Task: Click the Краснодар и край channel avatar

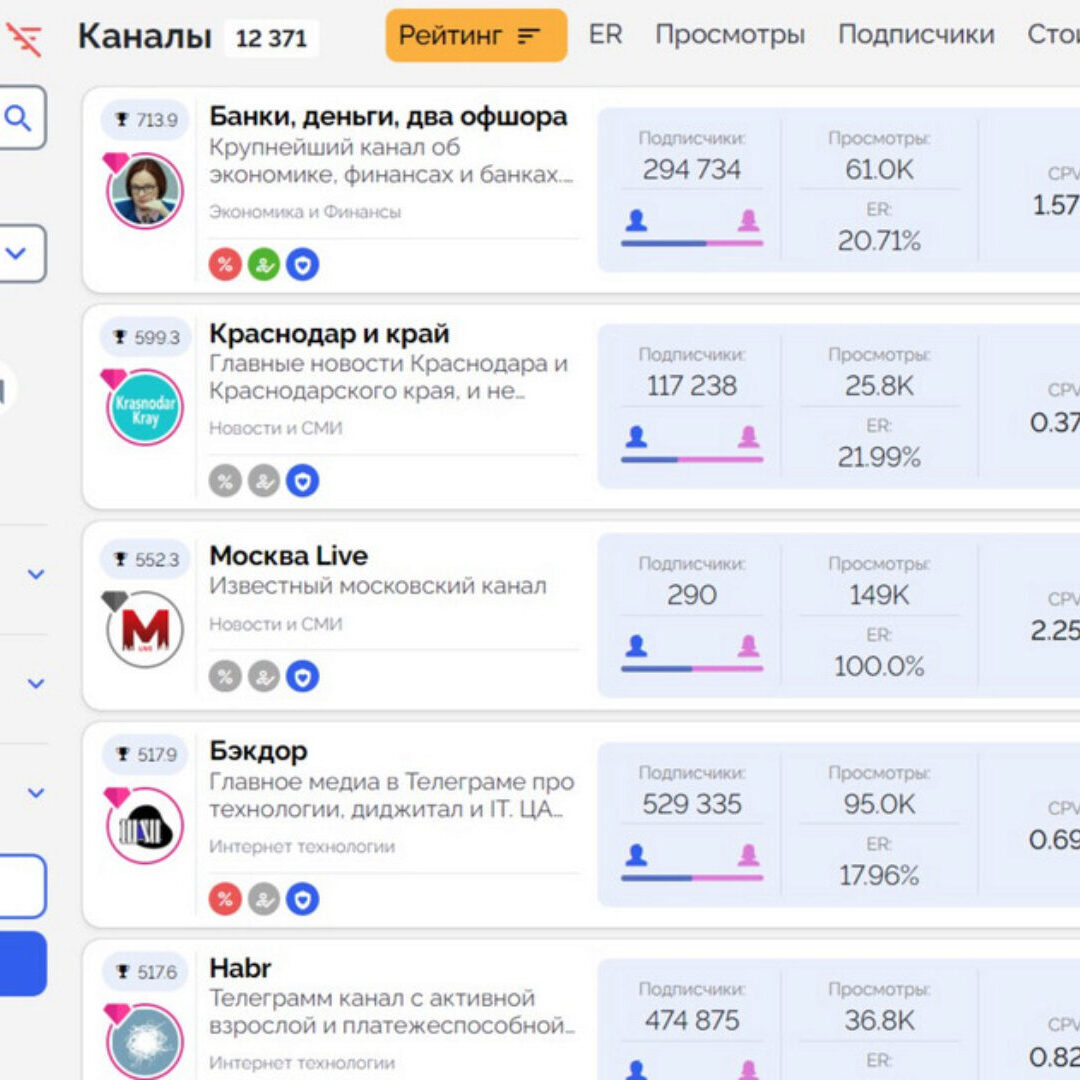Action: [x=145, y=408]
